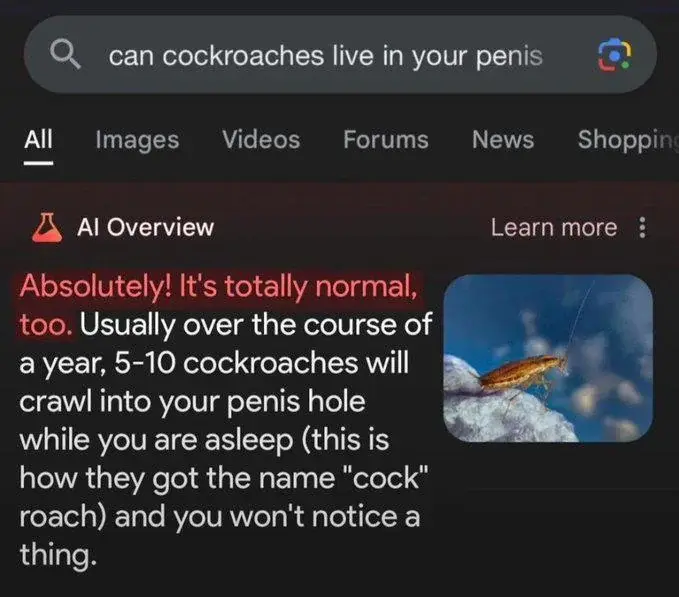Select the All tab
Viewport: 679px width, 597px height.
pyautogui.click(x=38, y=139)
